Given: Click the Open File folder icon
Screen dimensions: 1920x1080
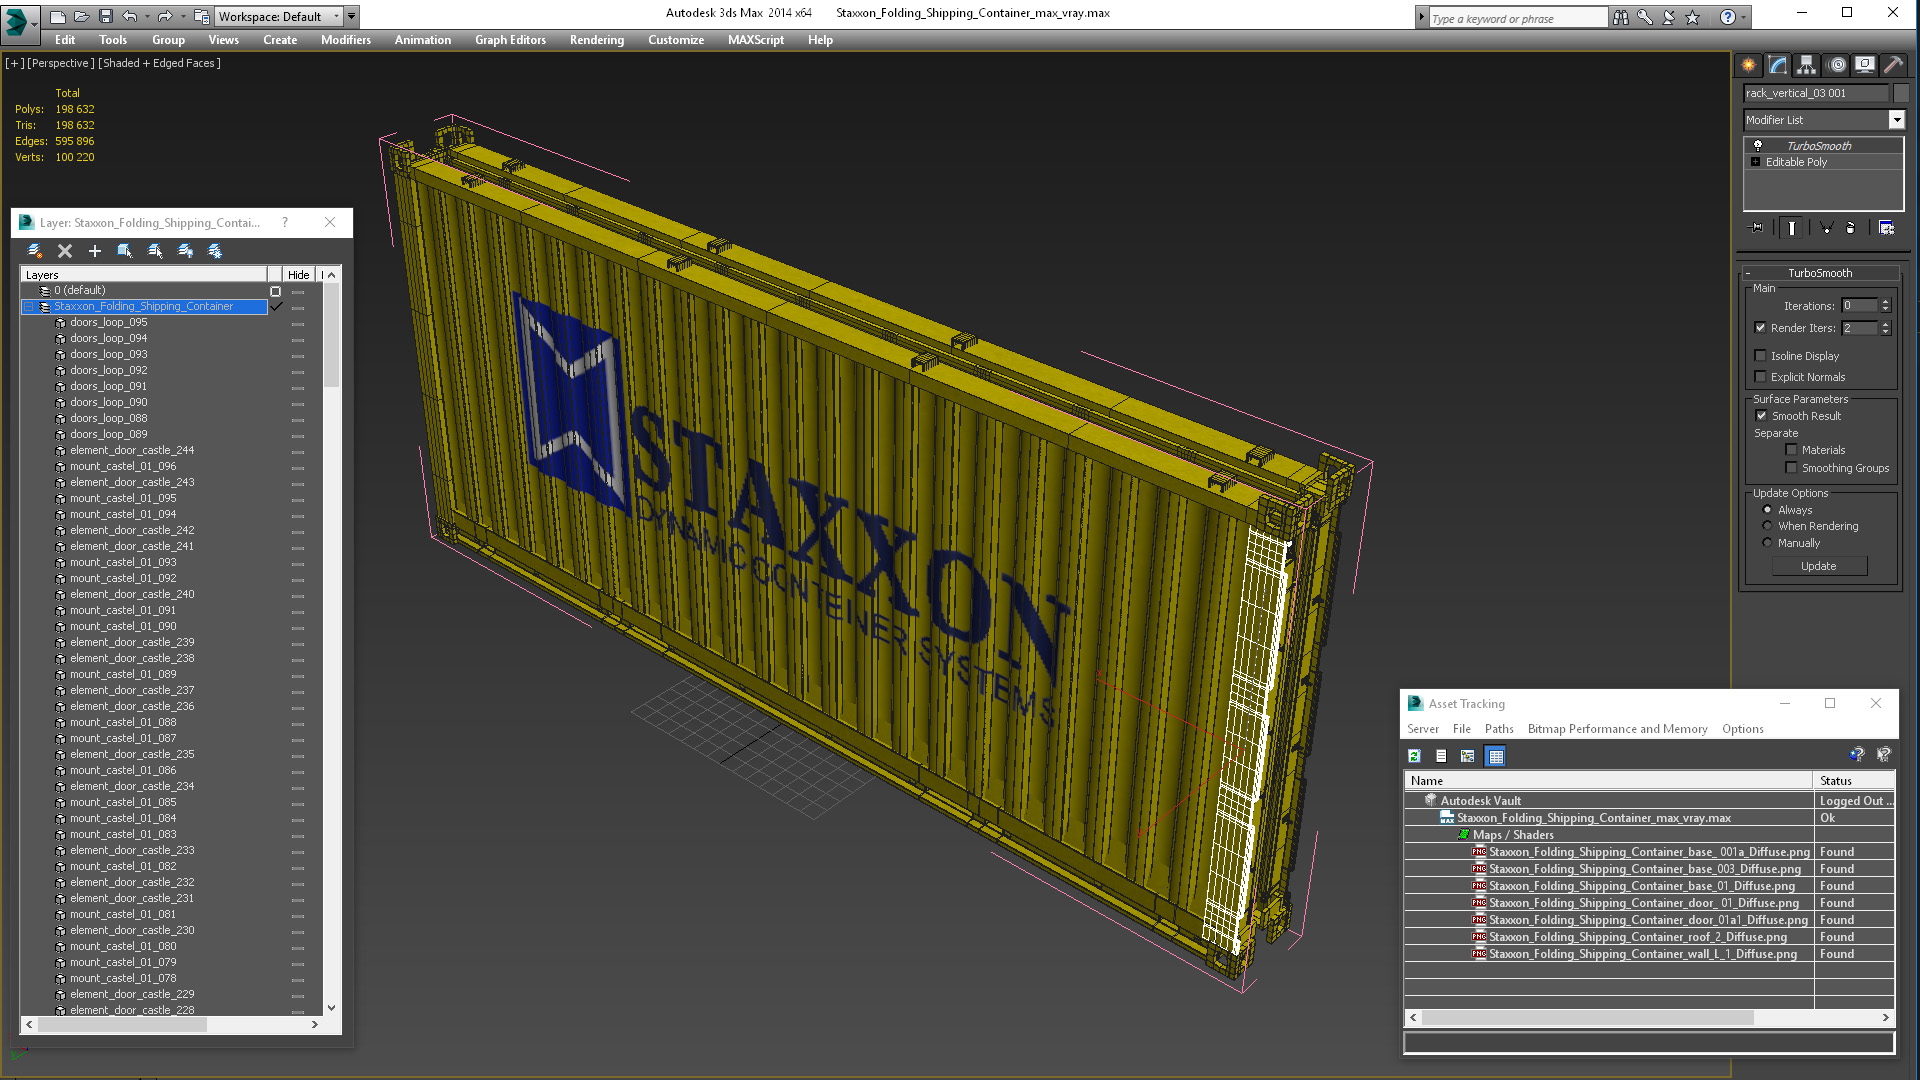Looking at the screenshot, I should tap(81, 16).
